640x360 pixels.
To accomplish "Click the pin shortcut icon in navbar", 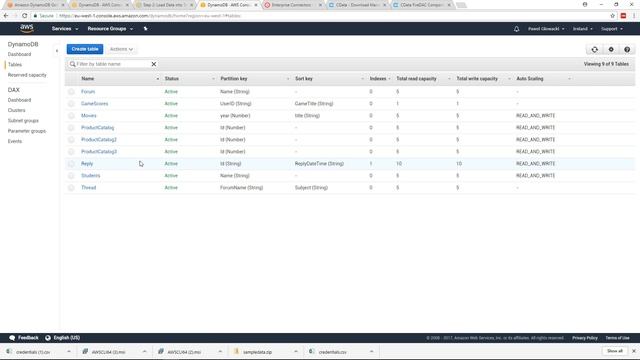I will pos(145,29).
